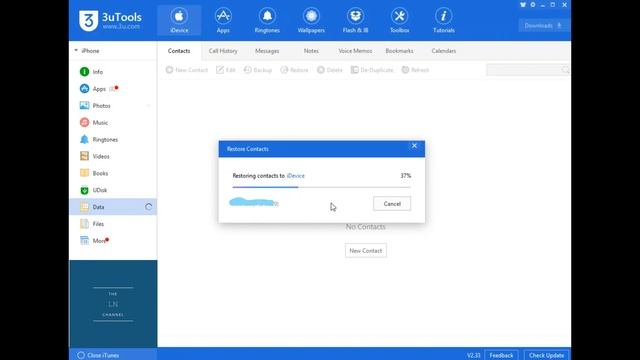The width and height of the screenshot is (640, 360).
Task: Select Videos in the sidebar
Action: click(x=113, y=156)
